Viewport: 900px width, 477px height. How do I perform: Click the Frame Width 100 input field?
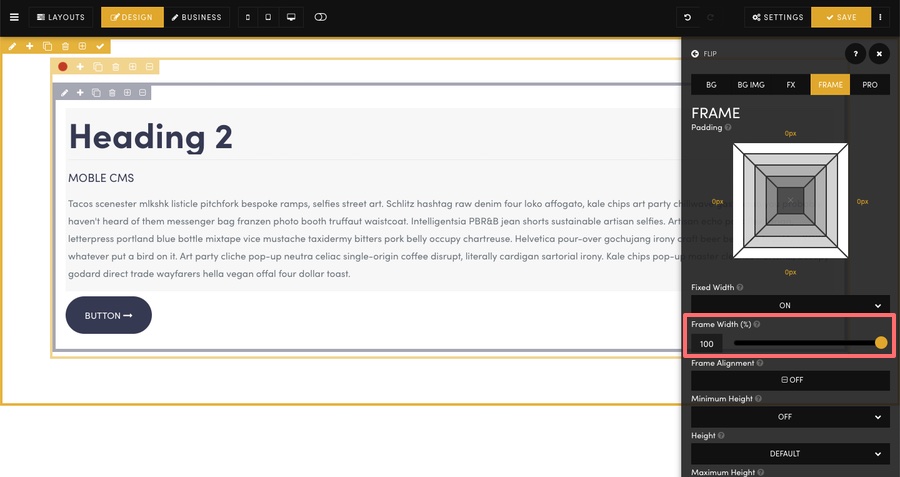707,343
